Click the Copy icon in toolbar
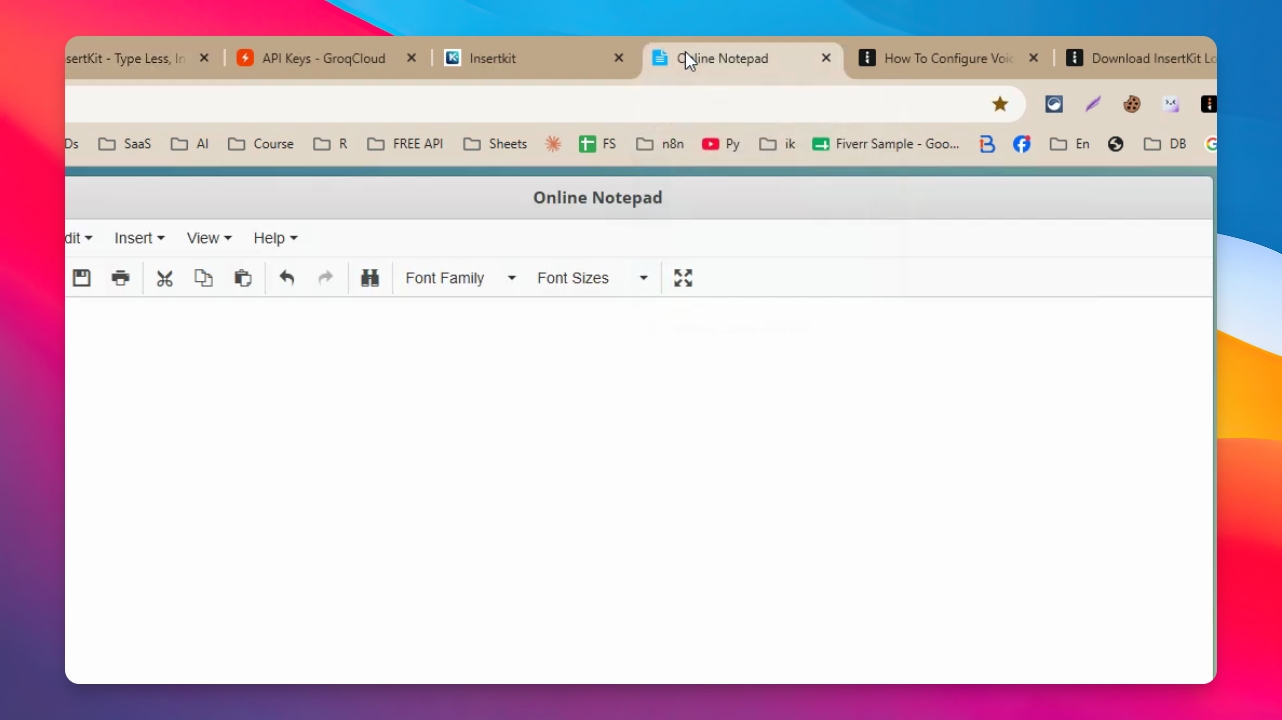1282x720 pixels. tap(204, 278)
